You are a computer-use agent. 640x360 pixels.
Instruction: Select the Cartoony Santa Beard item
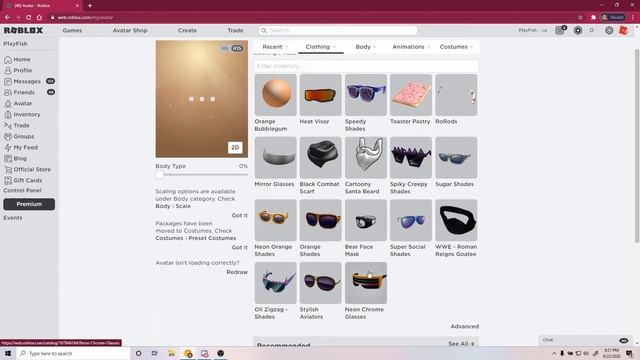pos(366,158)
